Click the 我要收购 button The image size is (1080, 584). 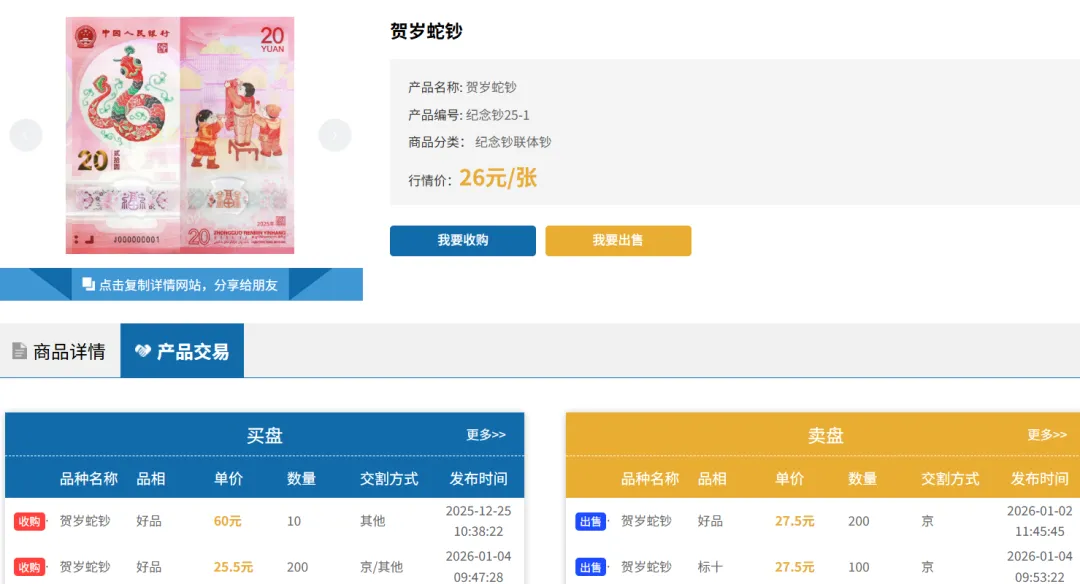[463, 240]
